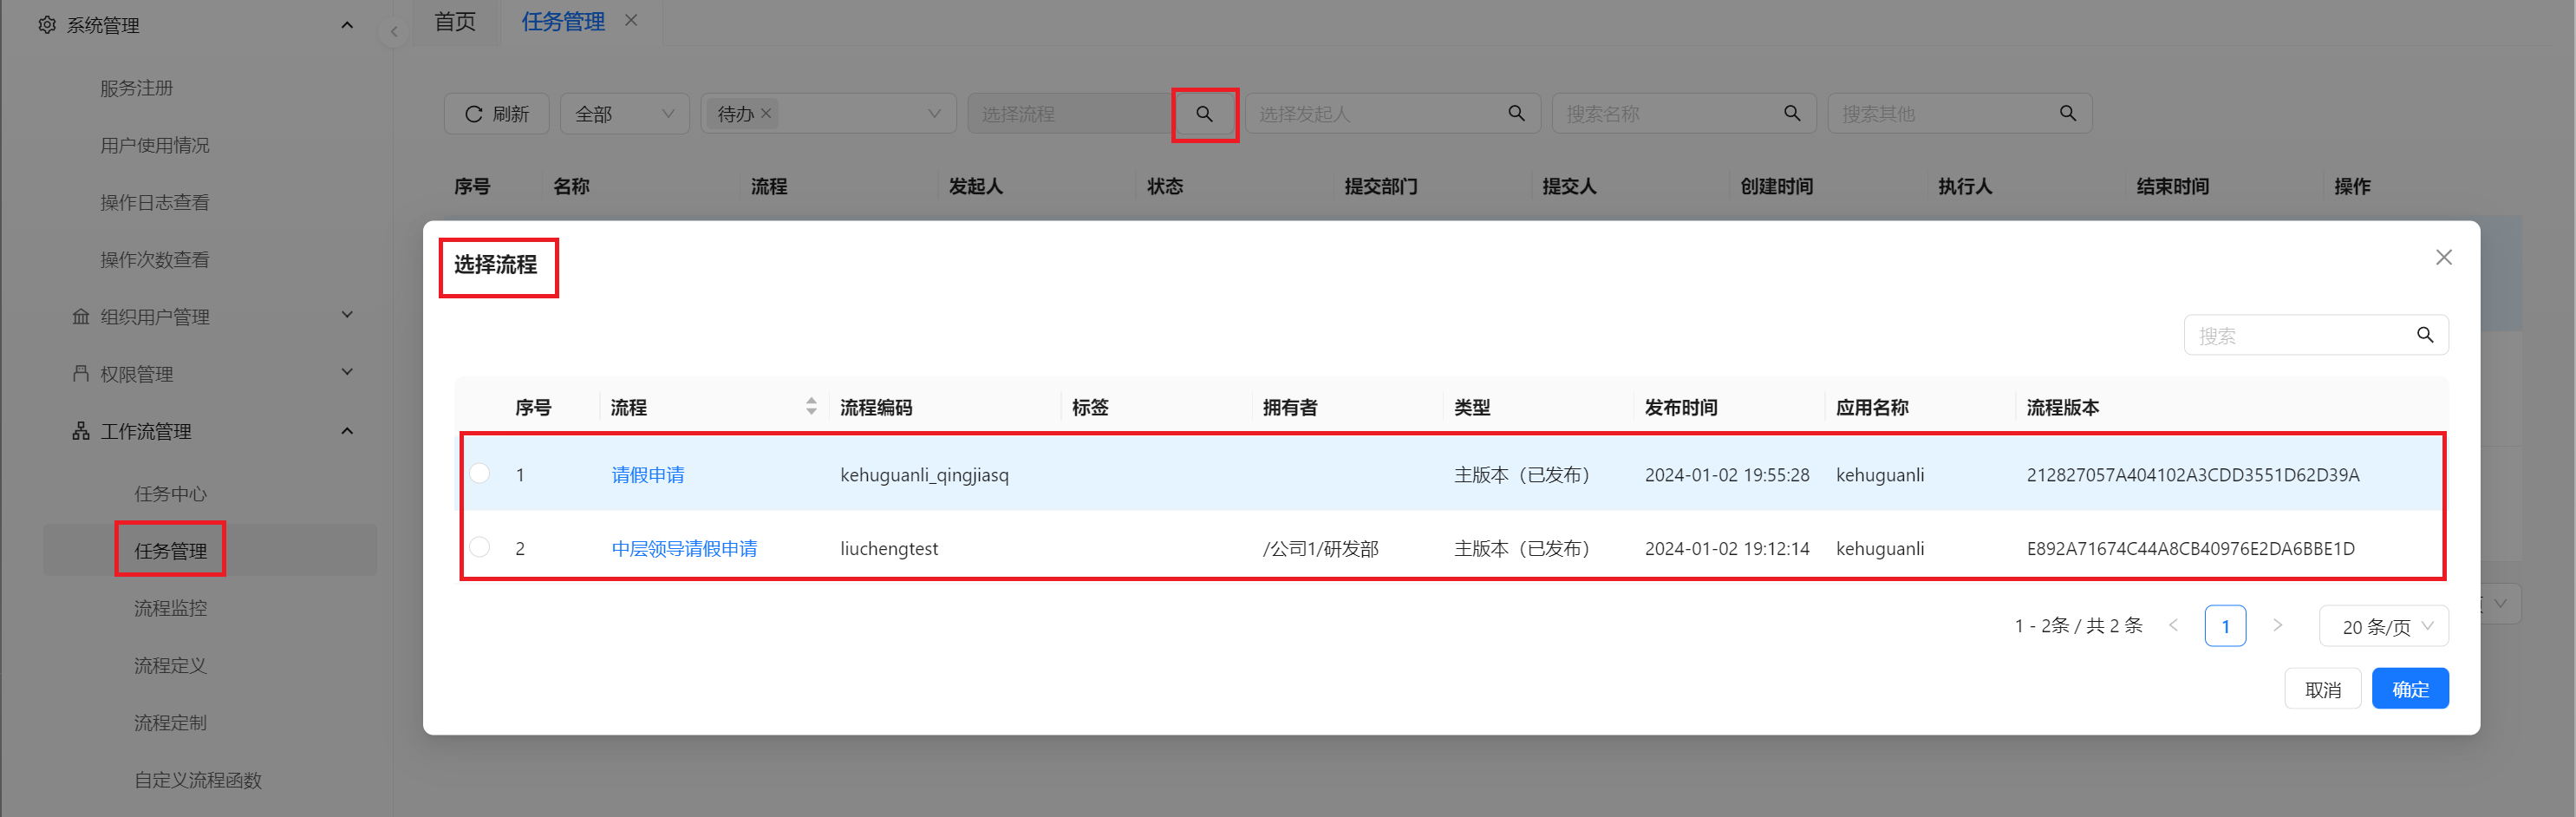The width and height of the screenshot is (2576, 817).
Task: Expand the 组织用户管理 chevron
Action: [347, 315]
